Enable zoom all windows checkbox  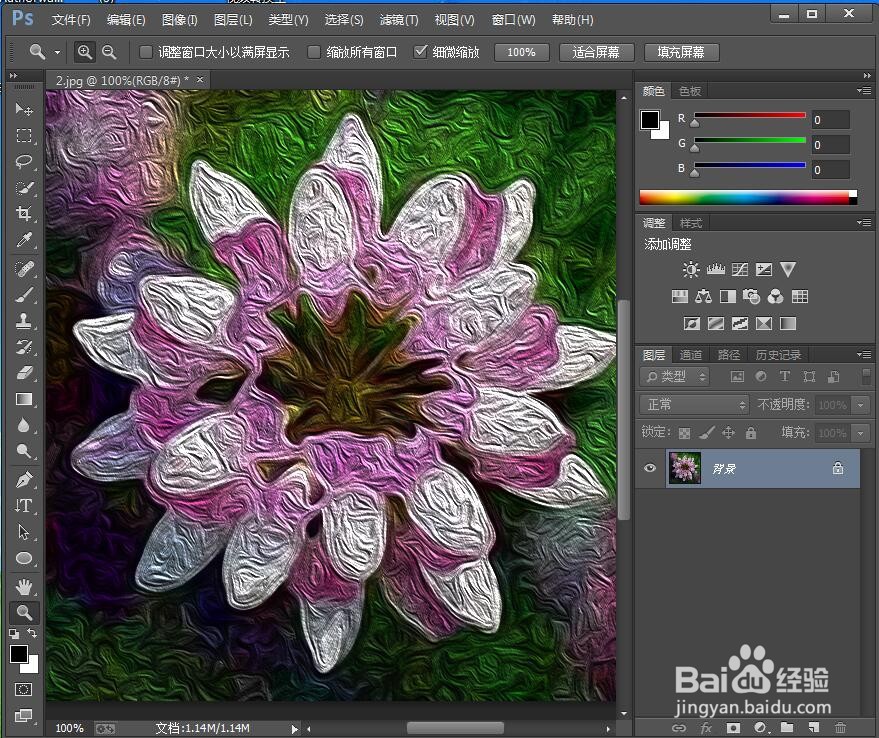314,52
